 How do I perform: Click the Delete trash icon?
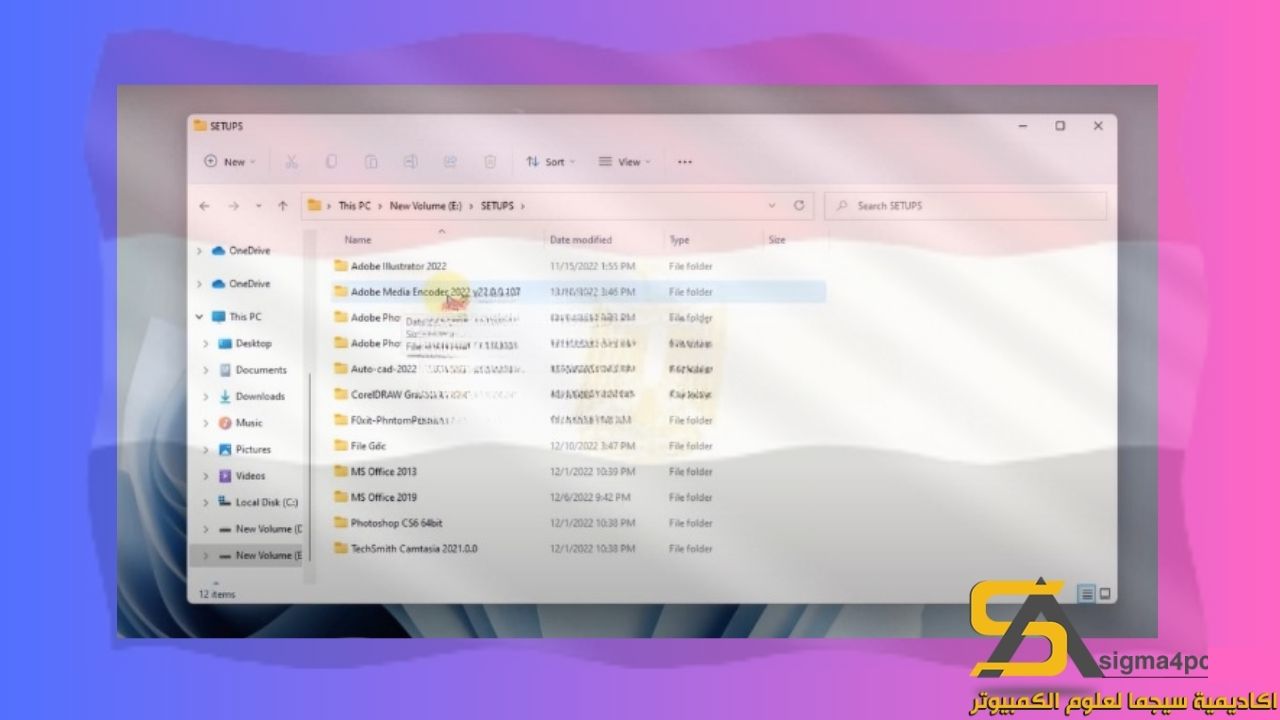pyautogui.click(x=490, y=161)
